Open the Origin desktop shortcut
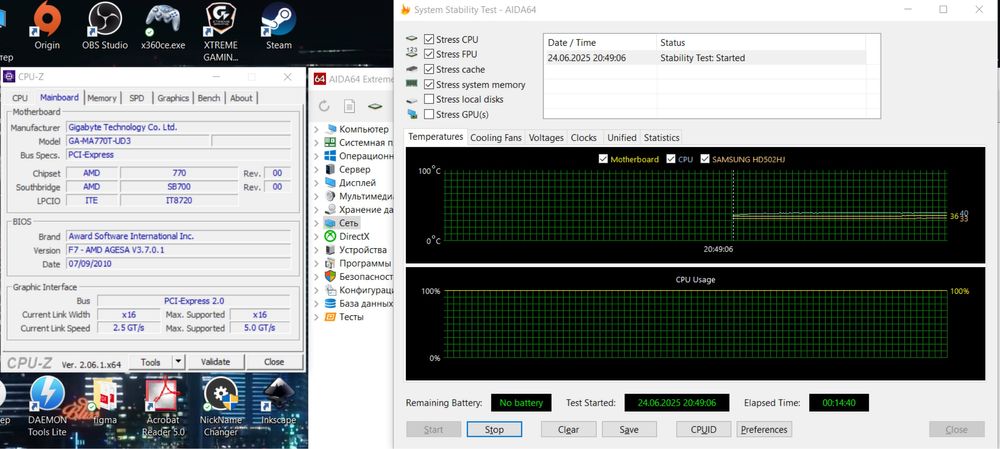The height and width of the screenshot is (449, 1000). pos(47,26)
